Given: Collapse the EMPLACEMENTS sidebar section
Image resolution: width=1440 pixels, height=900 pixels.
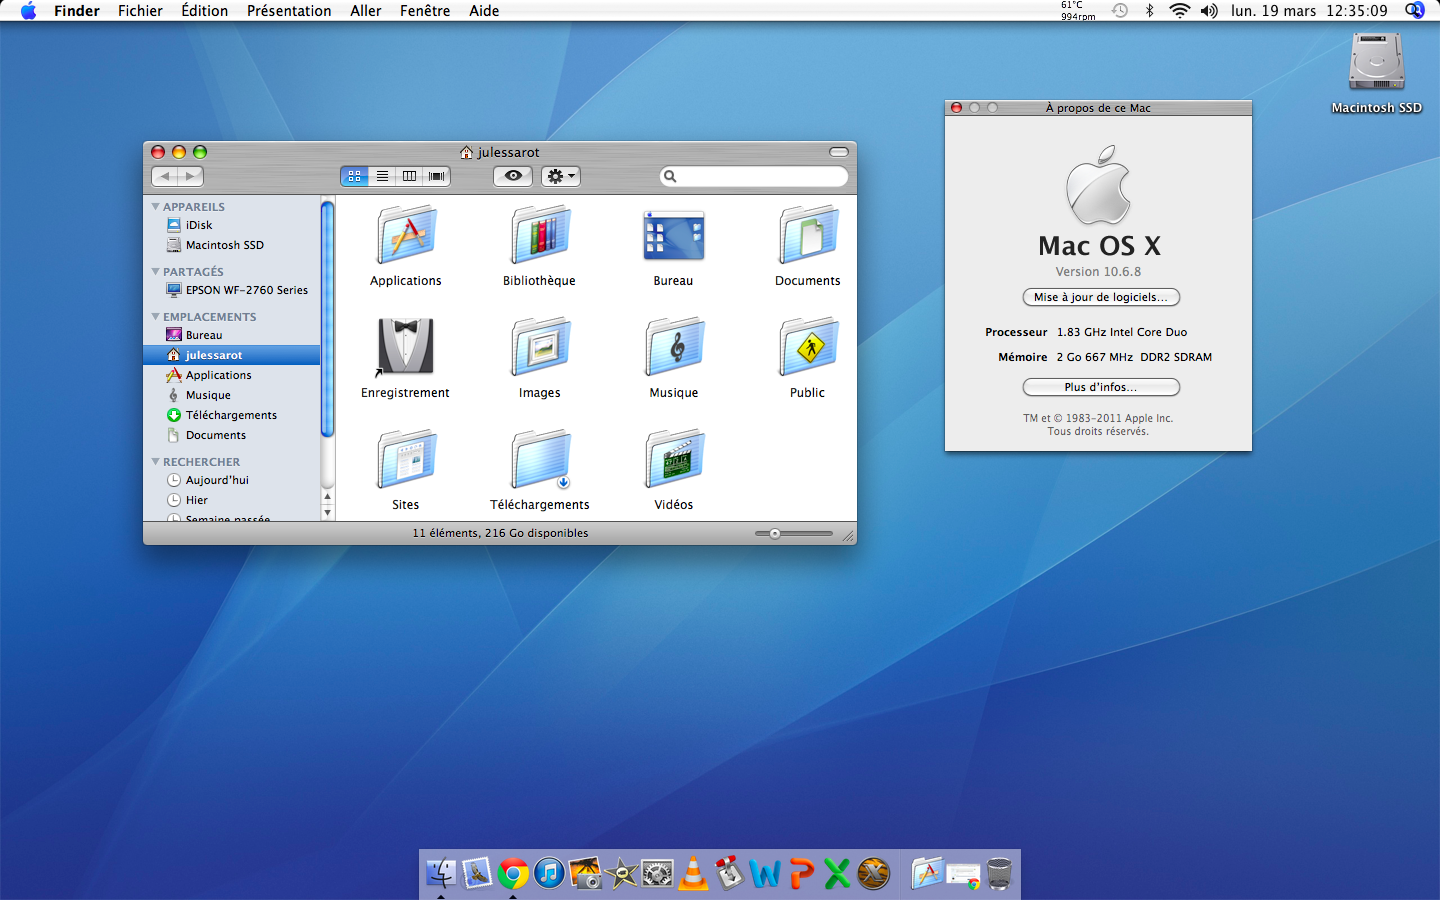Looking at the screenshot, I should click(156, 317).
